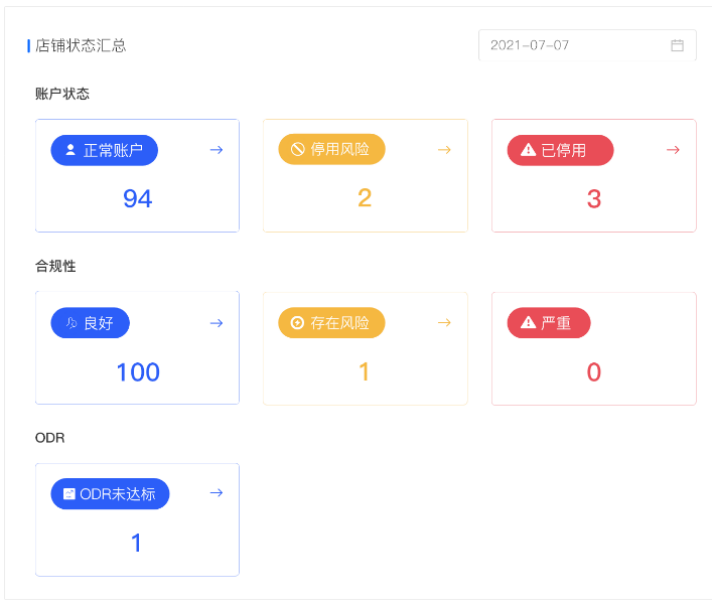The height and width of the screenshot is (607, 712).
Task: Click arrow icon on 良好 card
Action: tap(217, 323)
